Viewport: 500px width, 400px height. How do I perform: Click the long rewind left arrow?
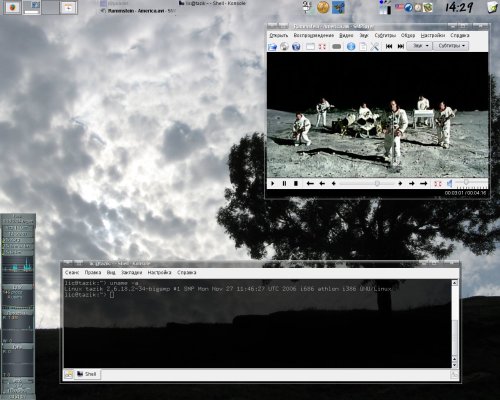pos(310,183)
